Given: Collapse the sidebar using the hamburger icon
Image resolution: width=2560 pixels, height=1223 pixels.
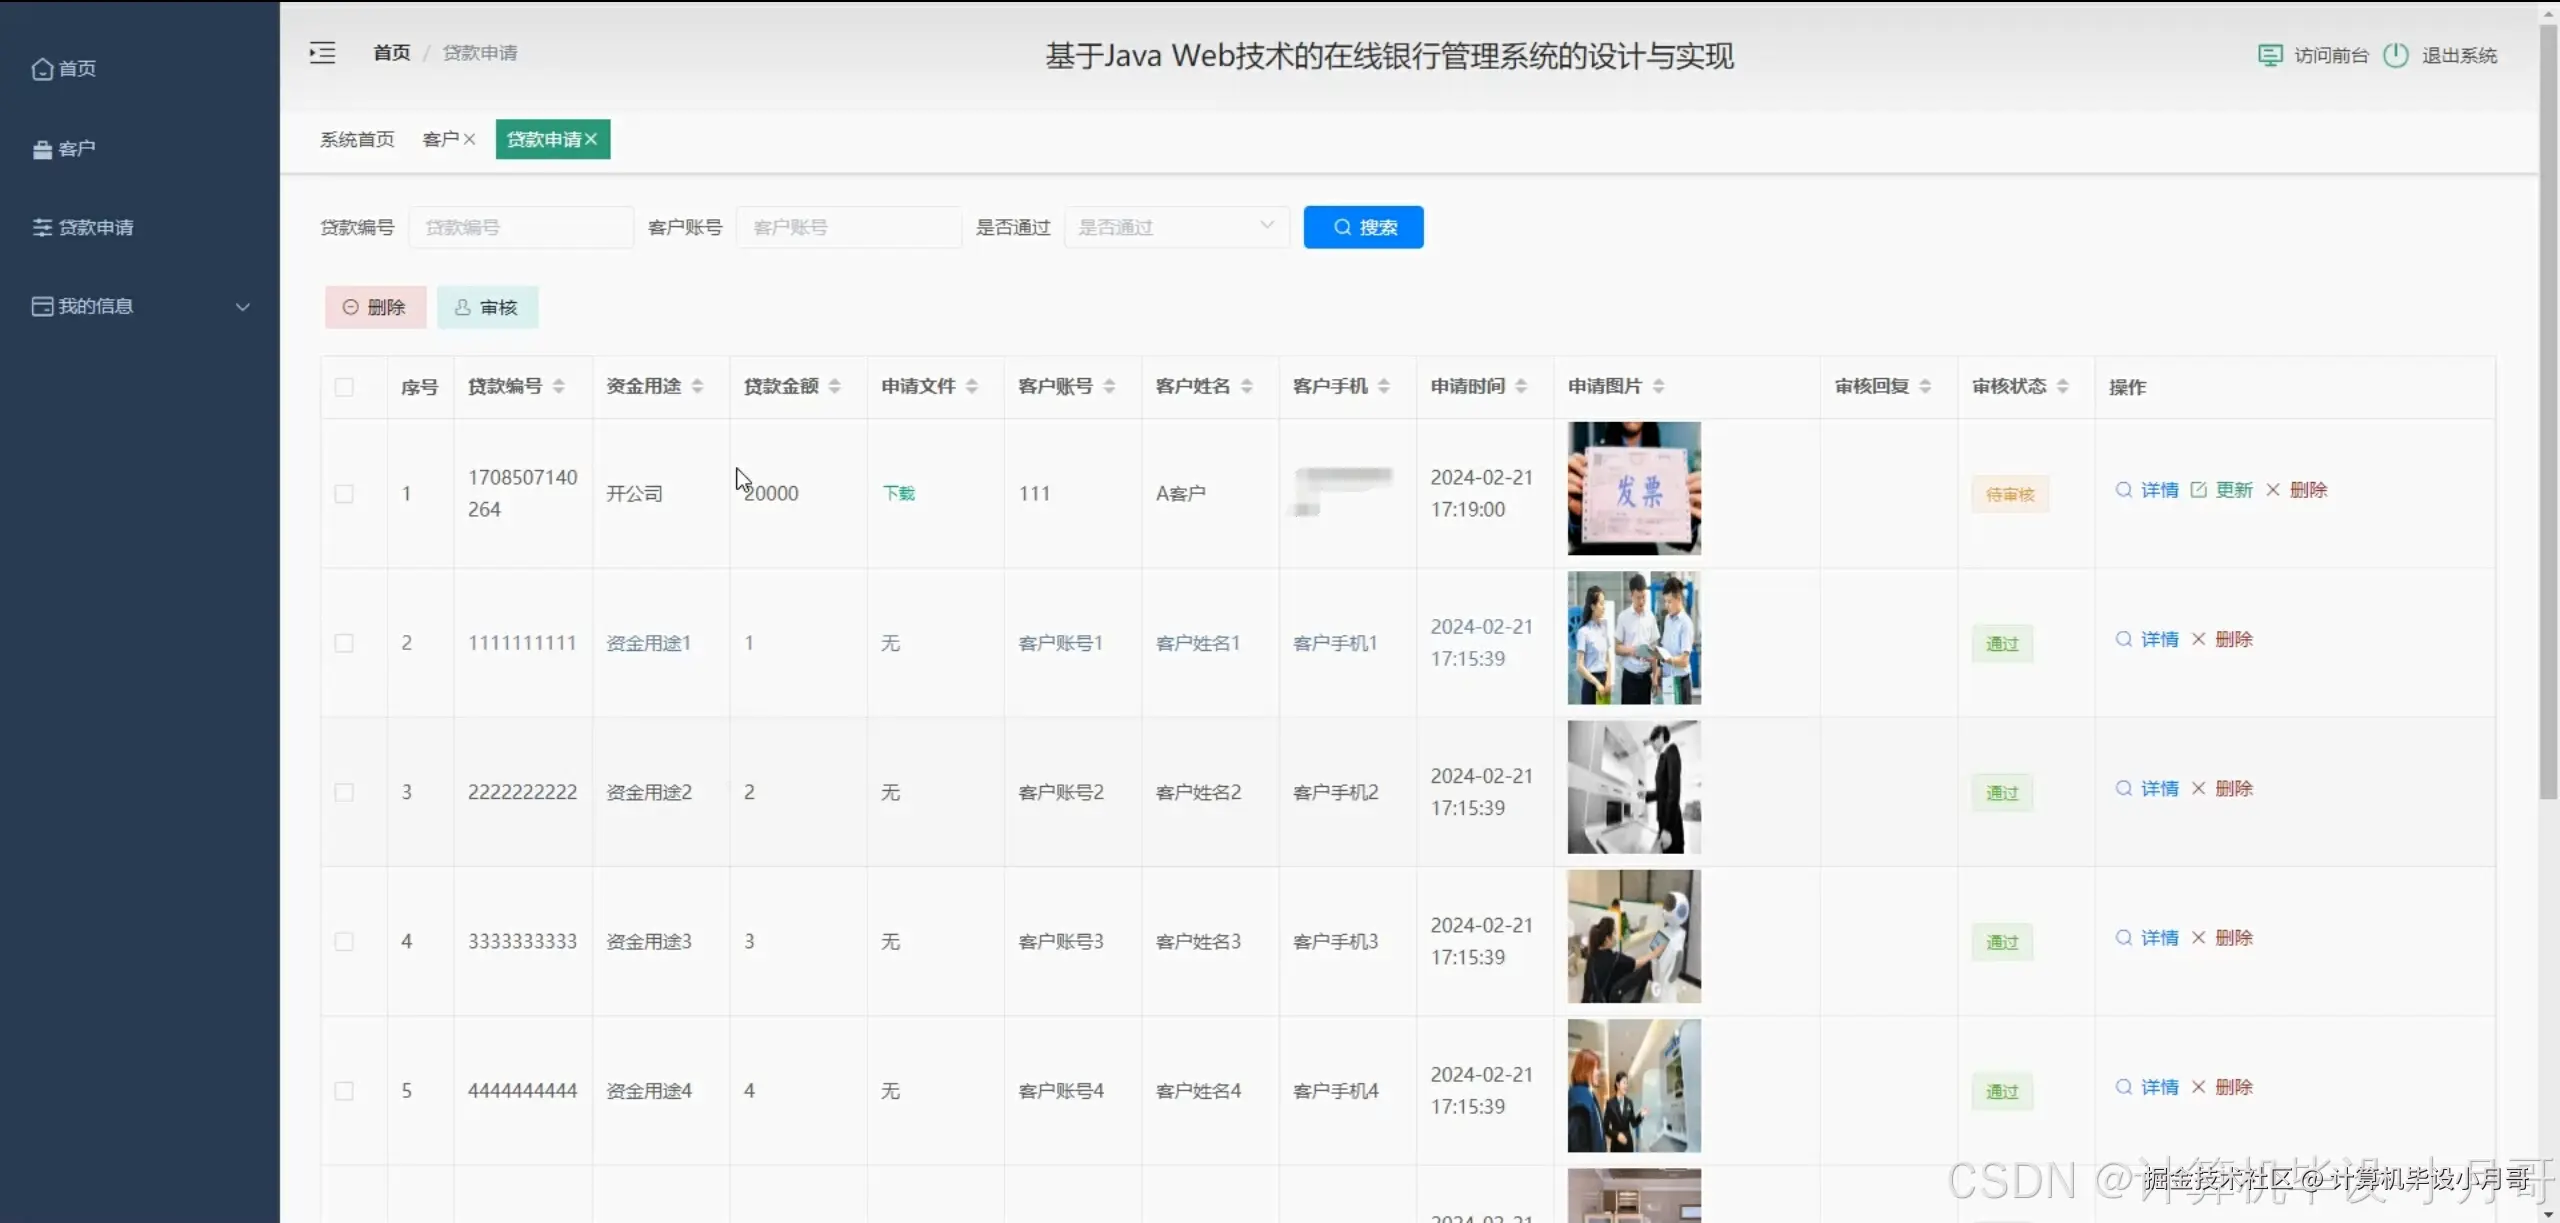Looking at the screenshot, I should coord(321,52).
